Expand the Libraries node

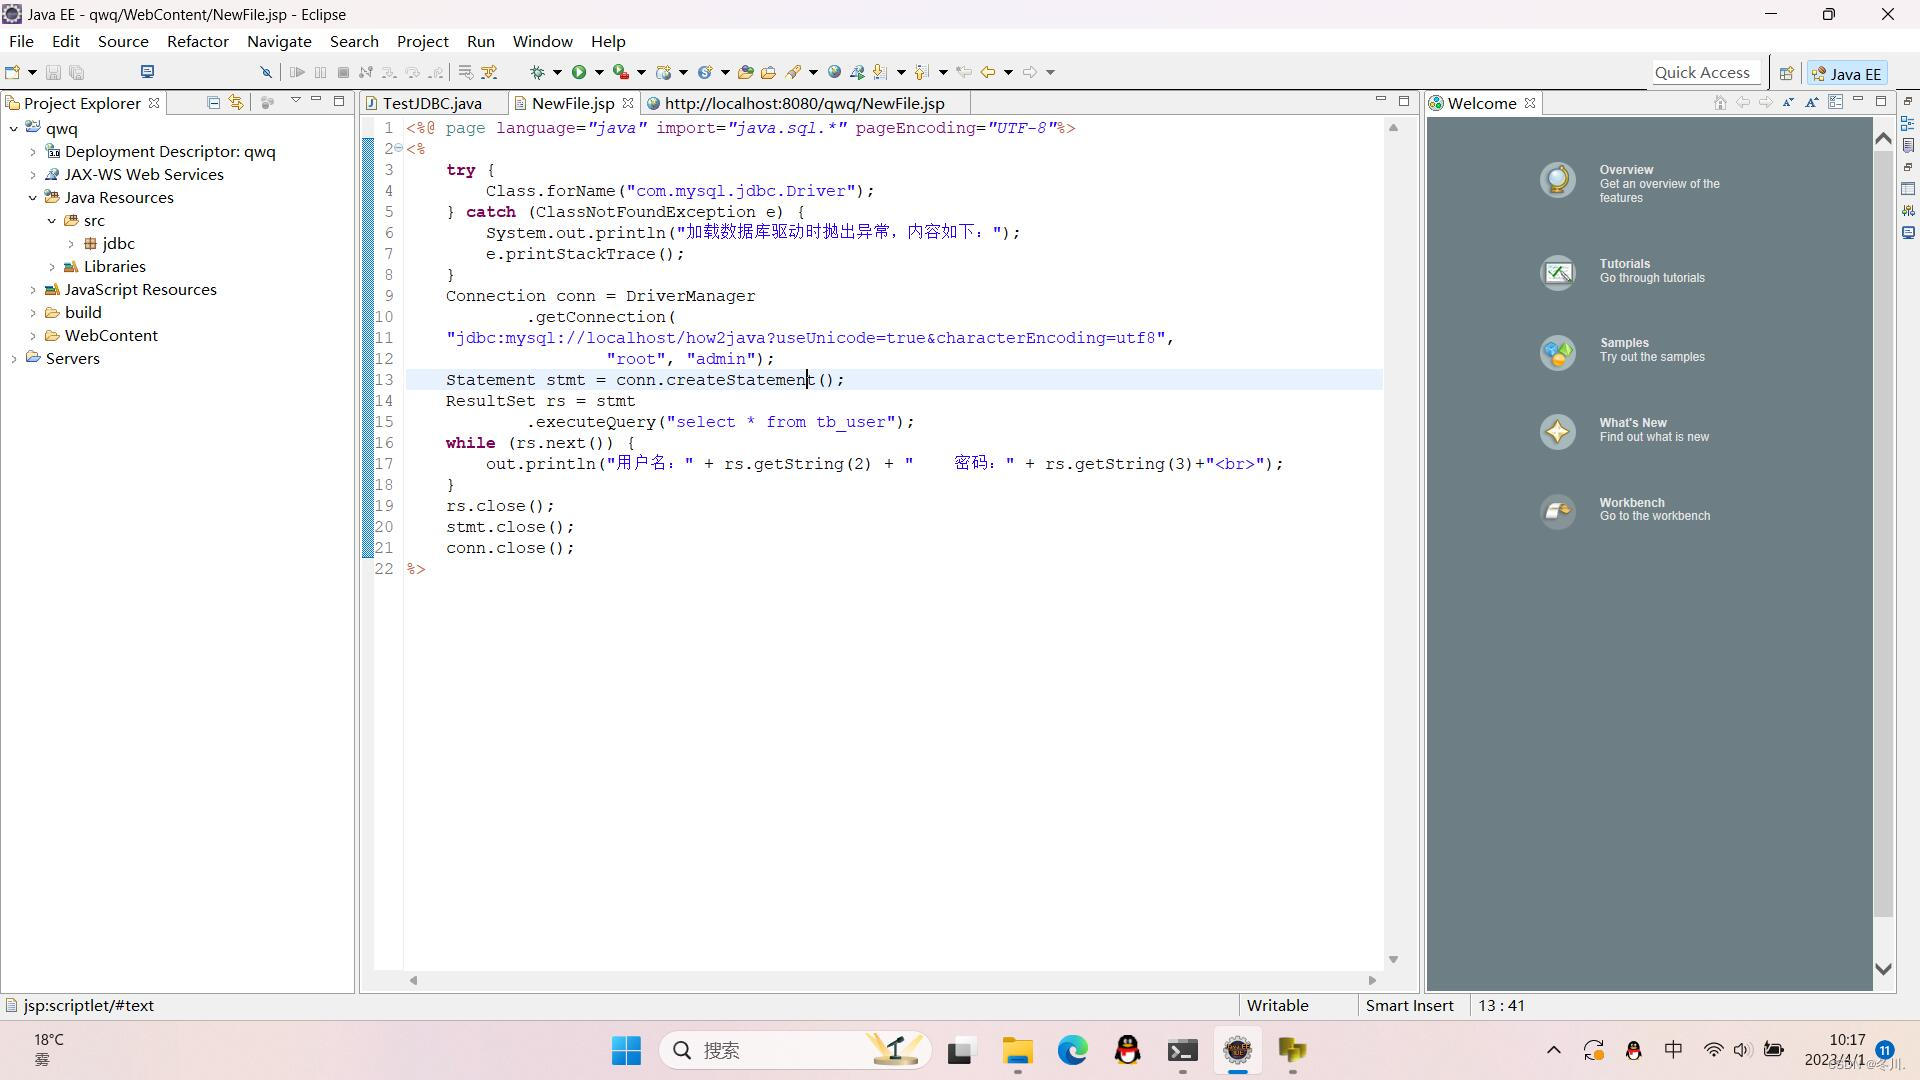tap(52, 267)
